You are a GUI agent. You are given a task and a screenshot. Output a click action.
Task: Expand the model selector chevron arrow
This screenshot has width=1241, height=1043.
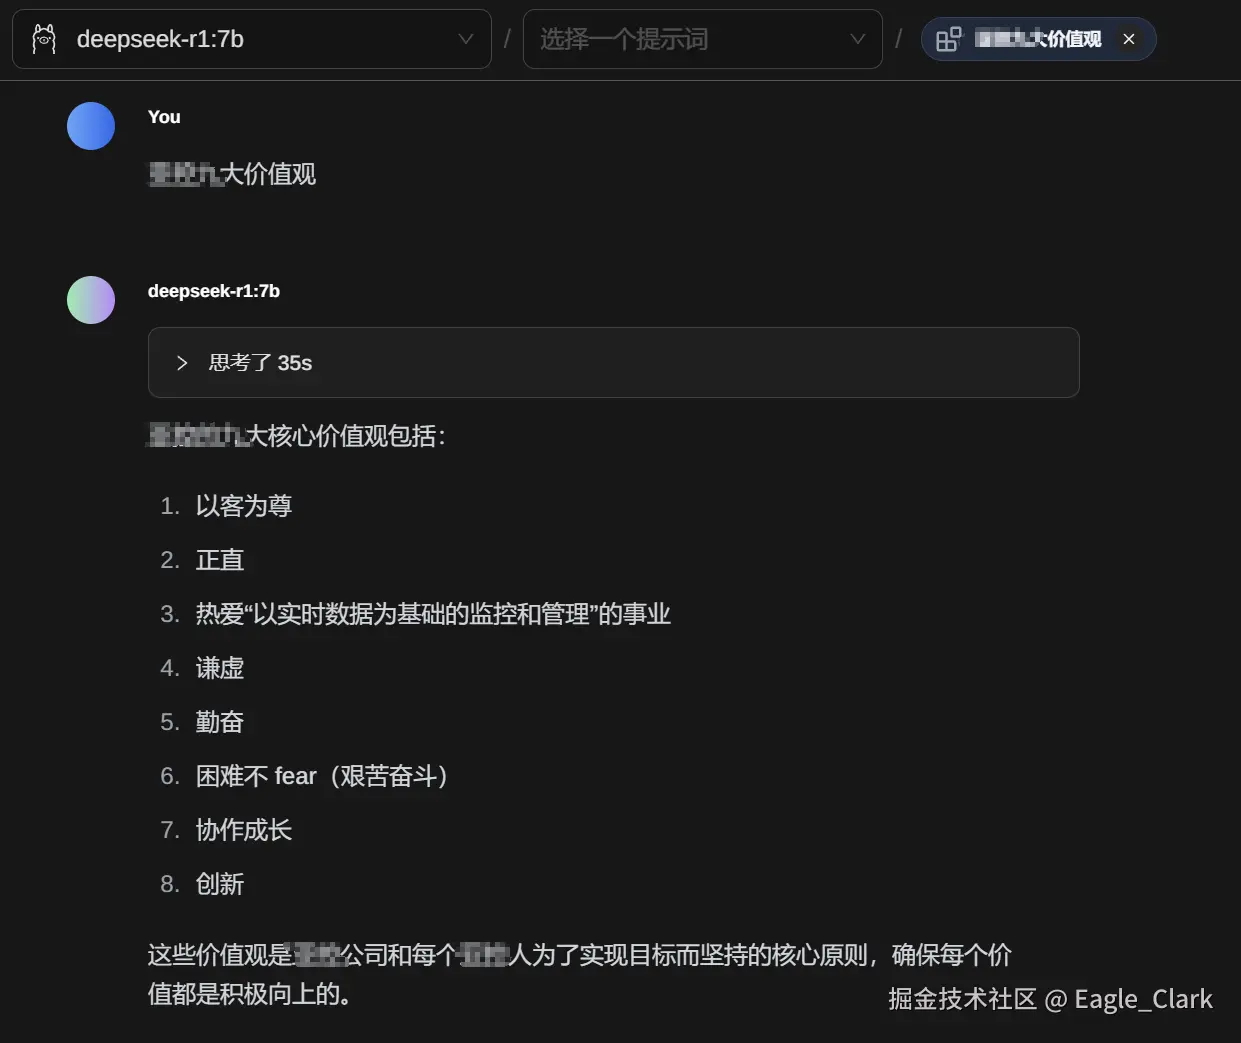coord(465,39)
